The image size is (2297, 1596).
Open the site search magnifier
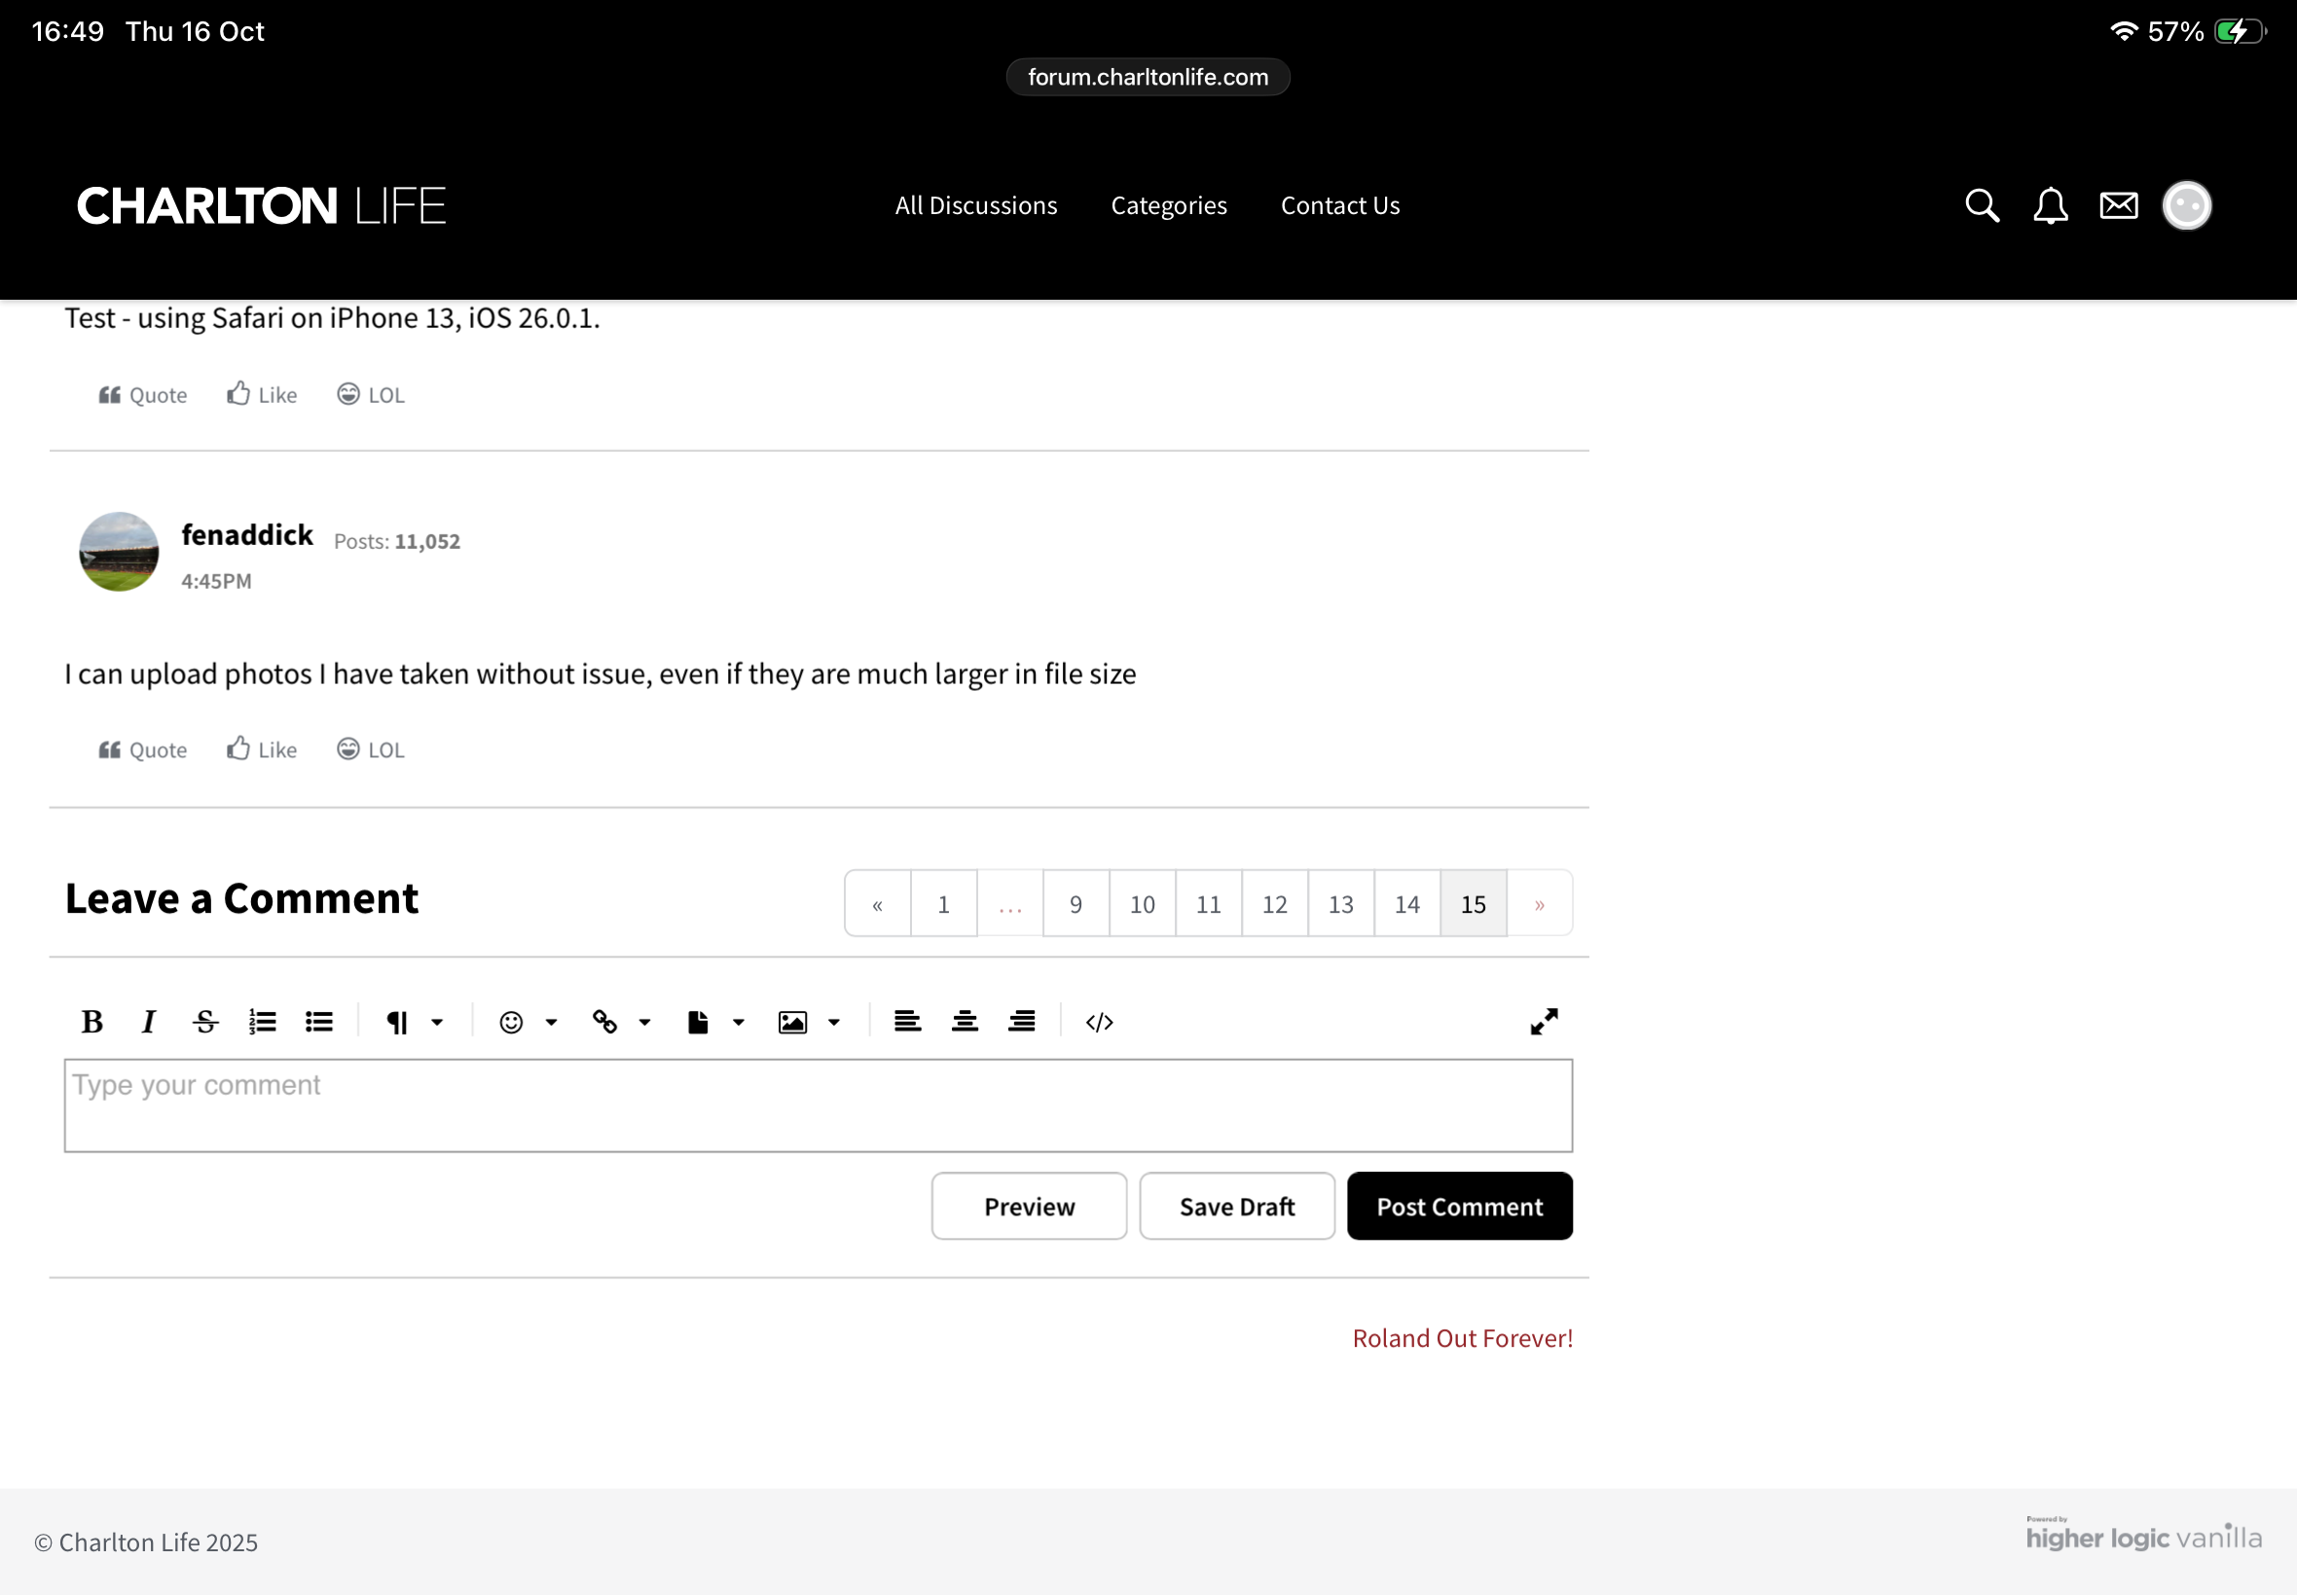click(1981, 205)
